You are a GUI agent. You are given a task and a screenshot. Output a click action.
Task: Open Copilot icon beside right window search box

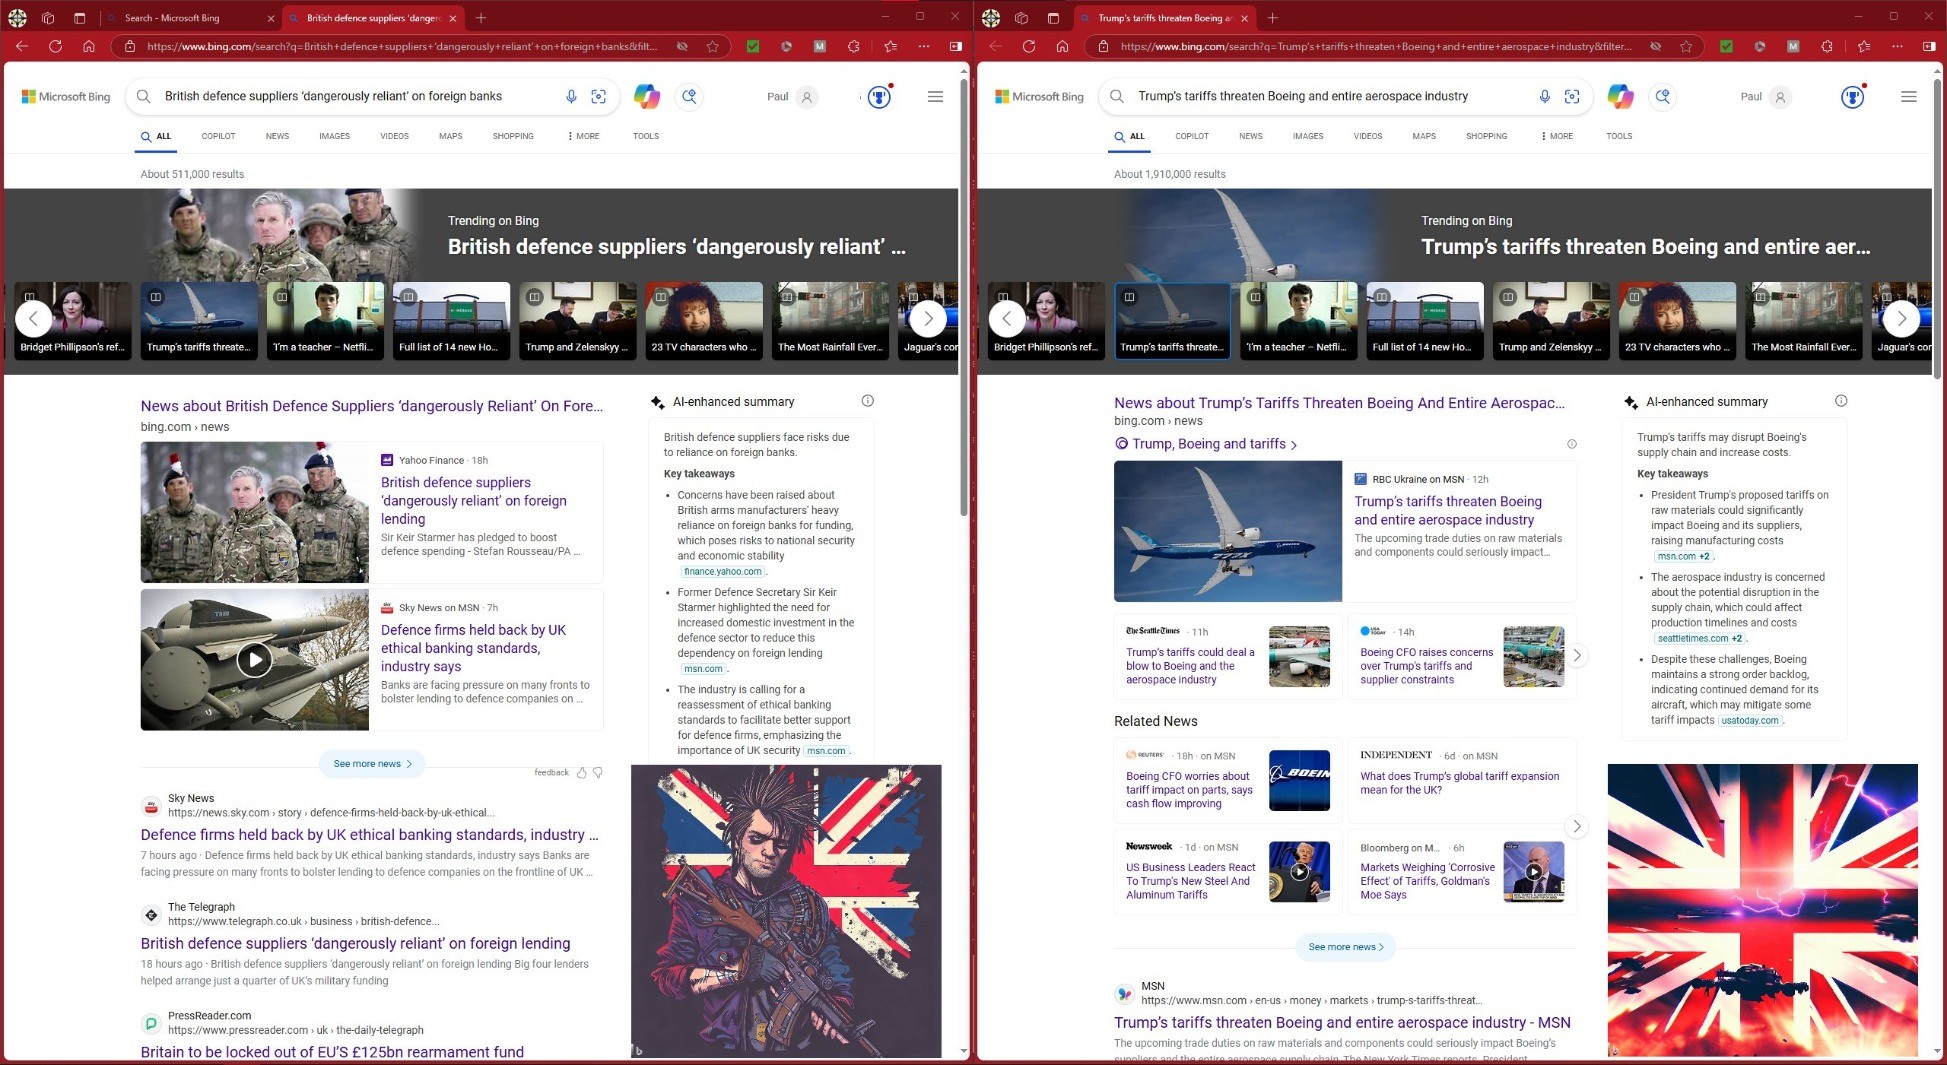1620,96
